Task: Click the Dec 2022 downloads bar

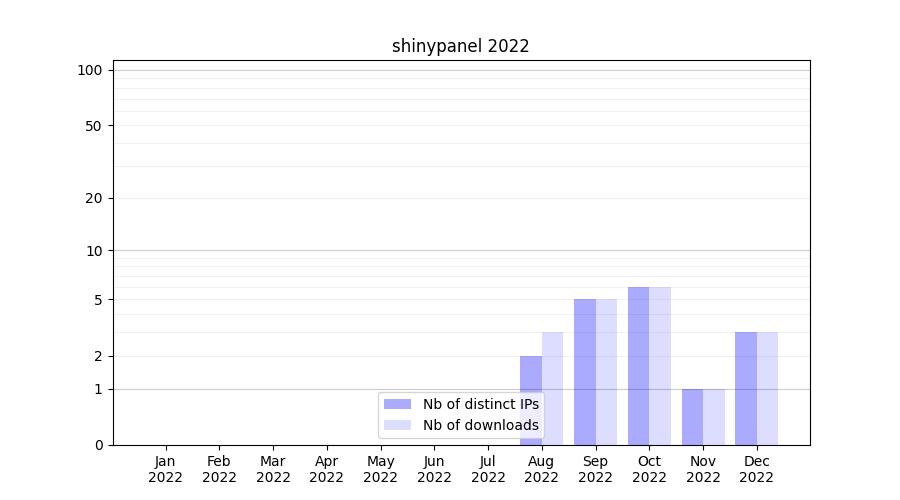Action: coord(767,388)
